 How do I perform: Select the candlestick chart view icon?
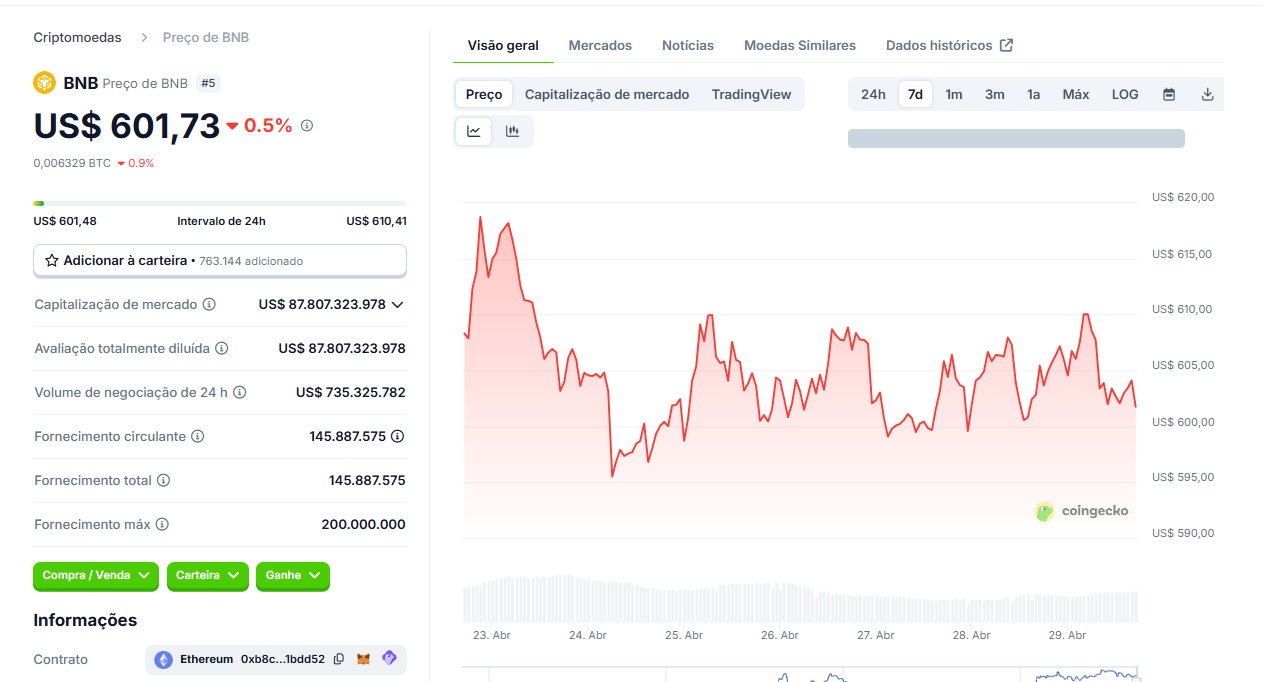(x=513, y=131)
